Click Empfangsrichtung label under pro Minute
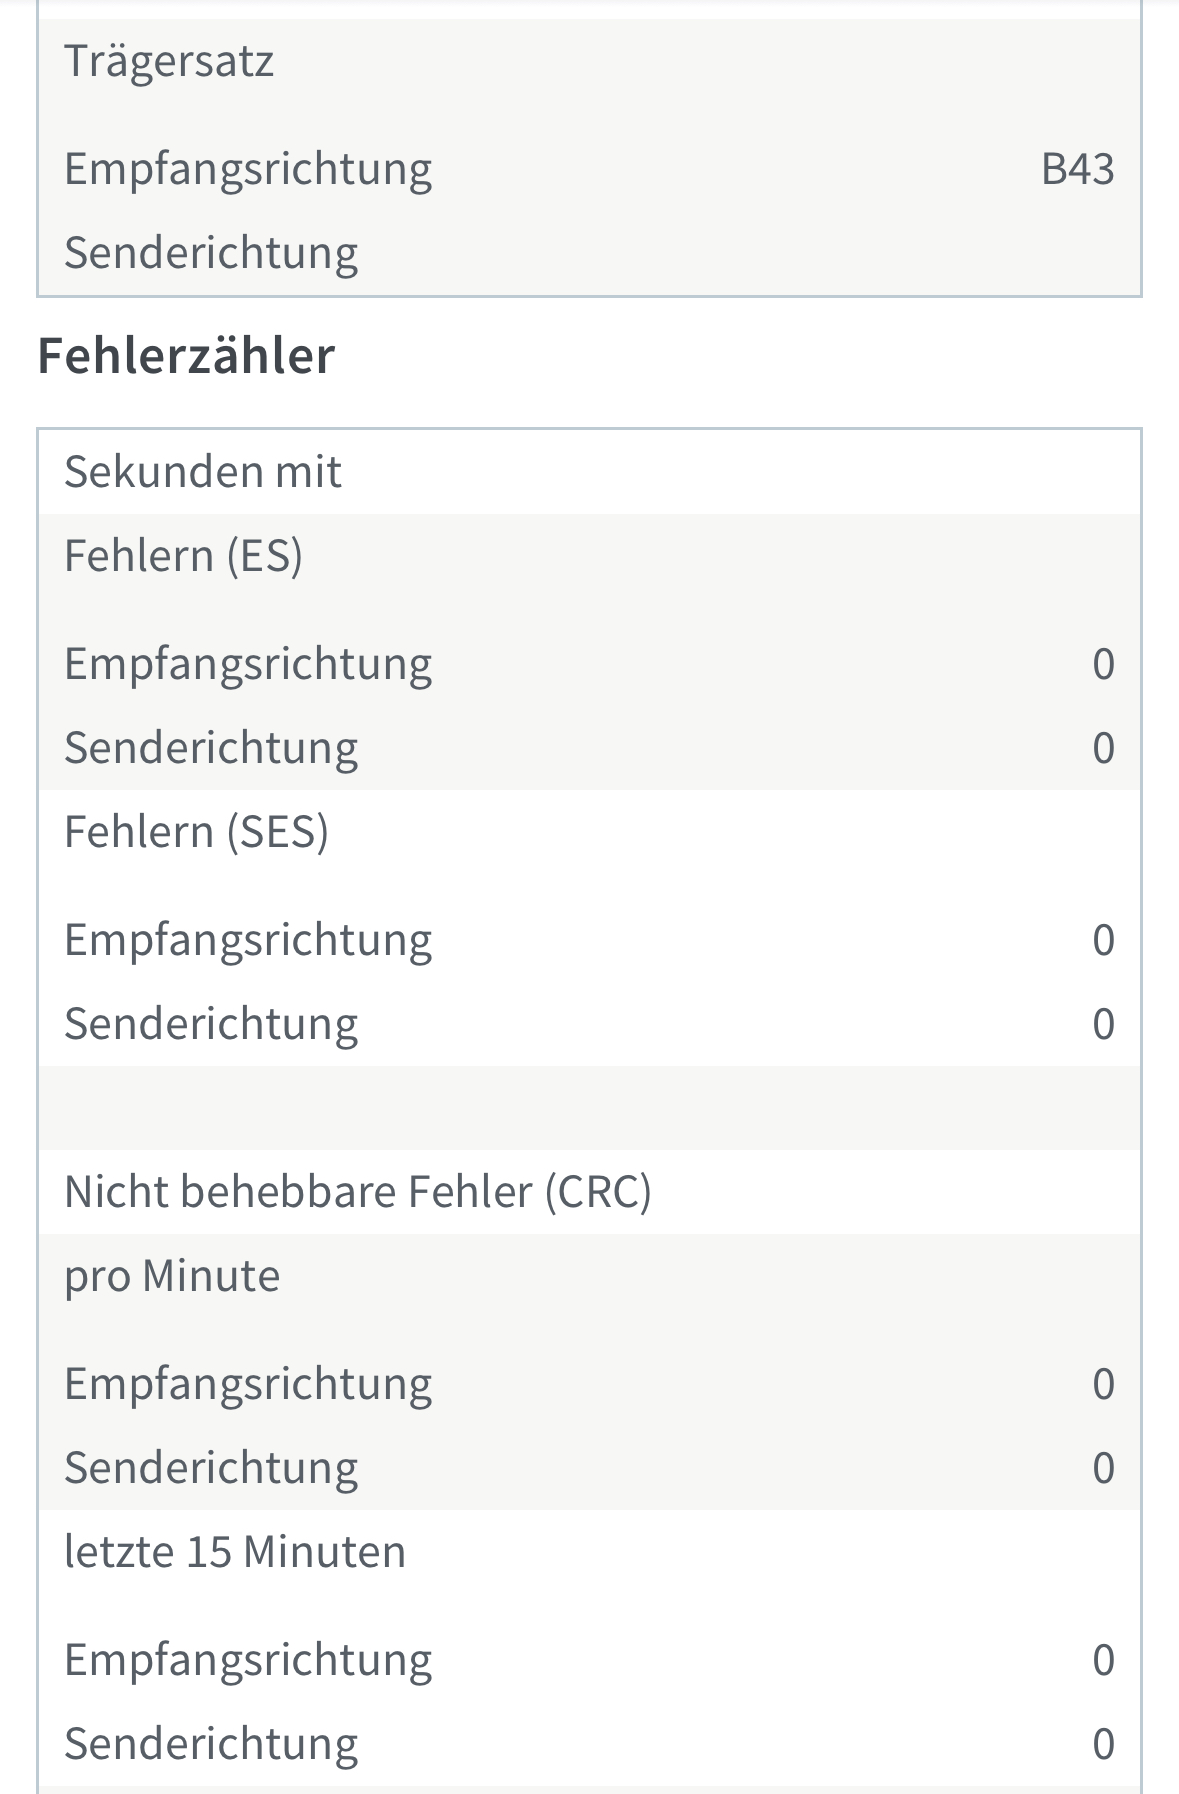1179x1794 pixels. [x=248, y=1384]
